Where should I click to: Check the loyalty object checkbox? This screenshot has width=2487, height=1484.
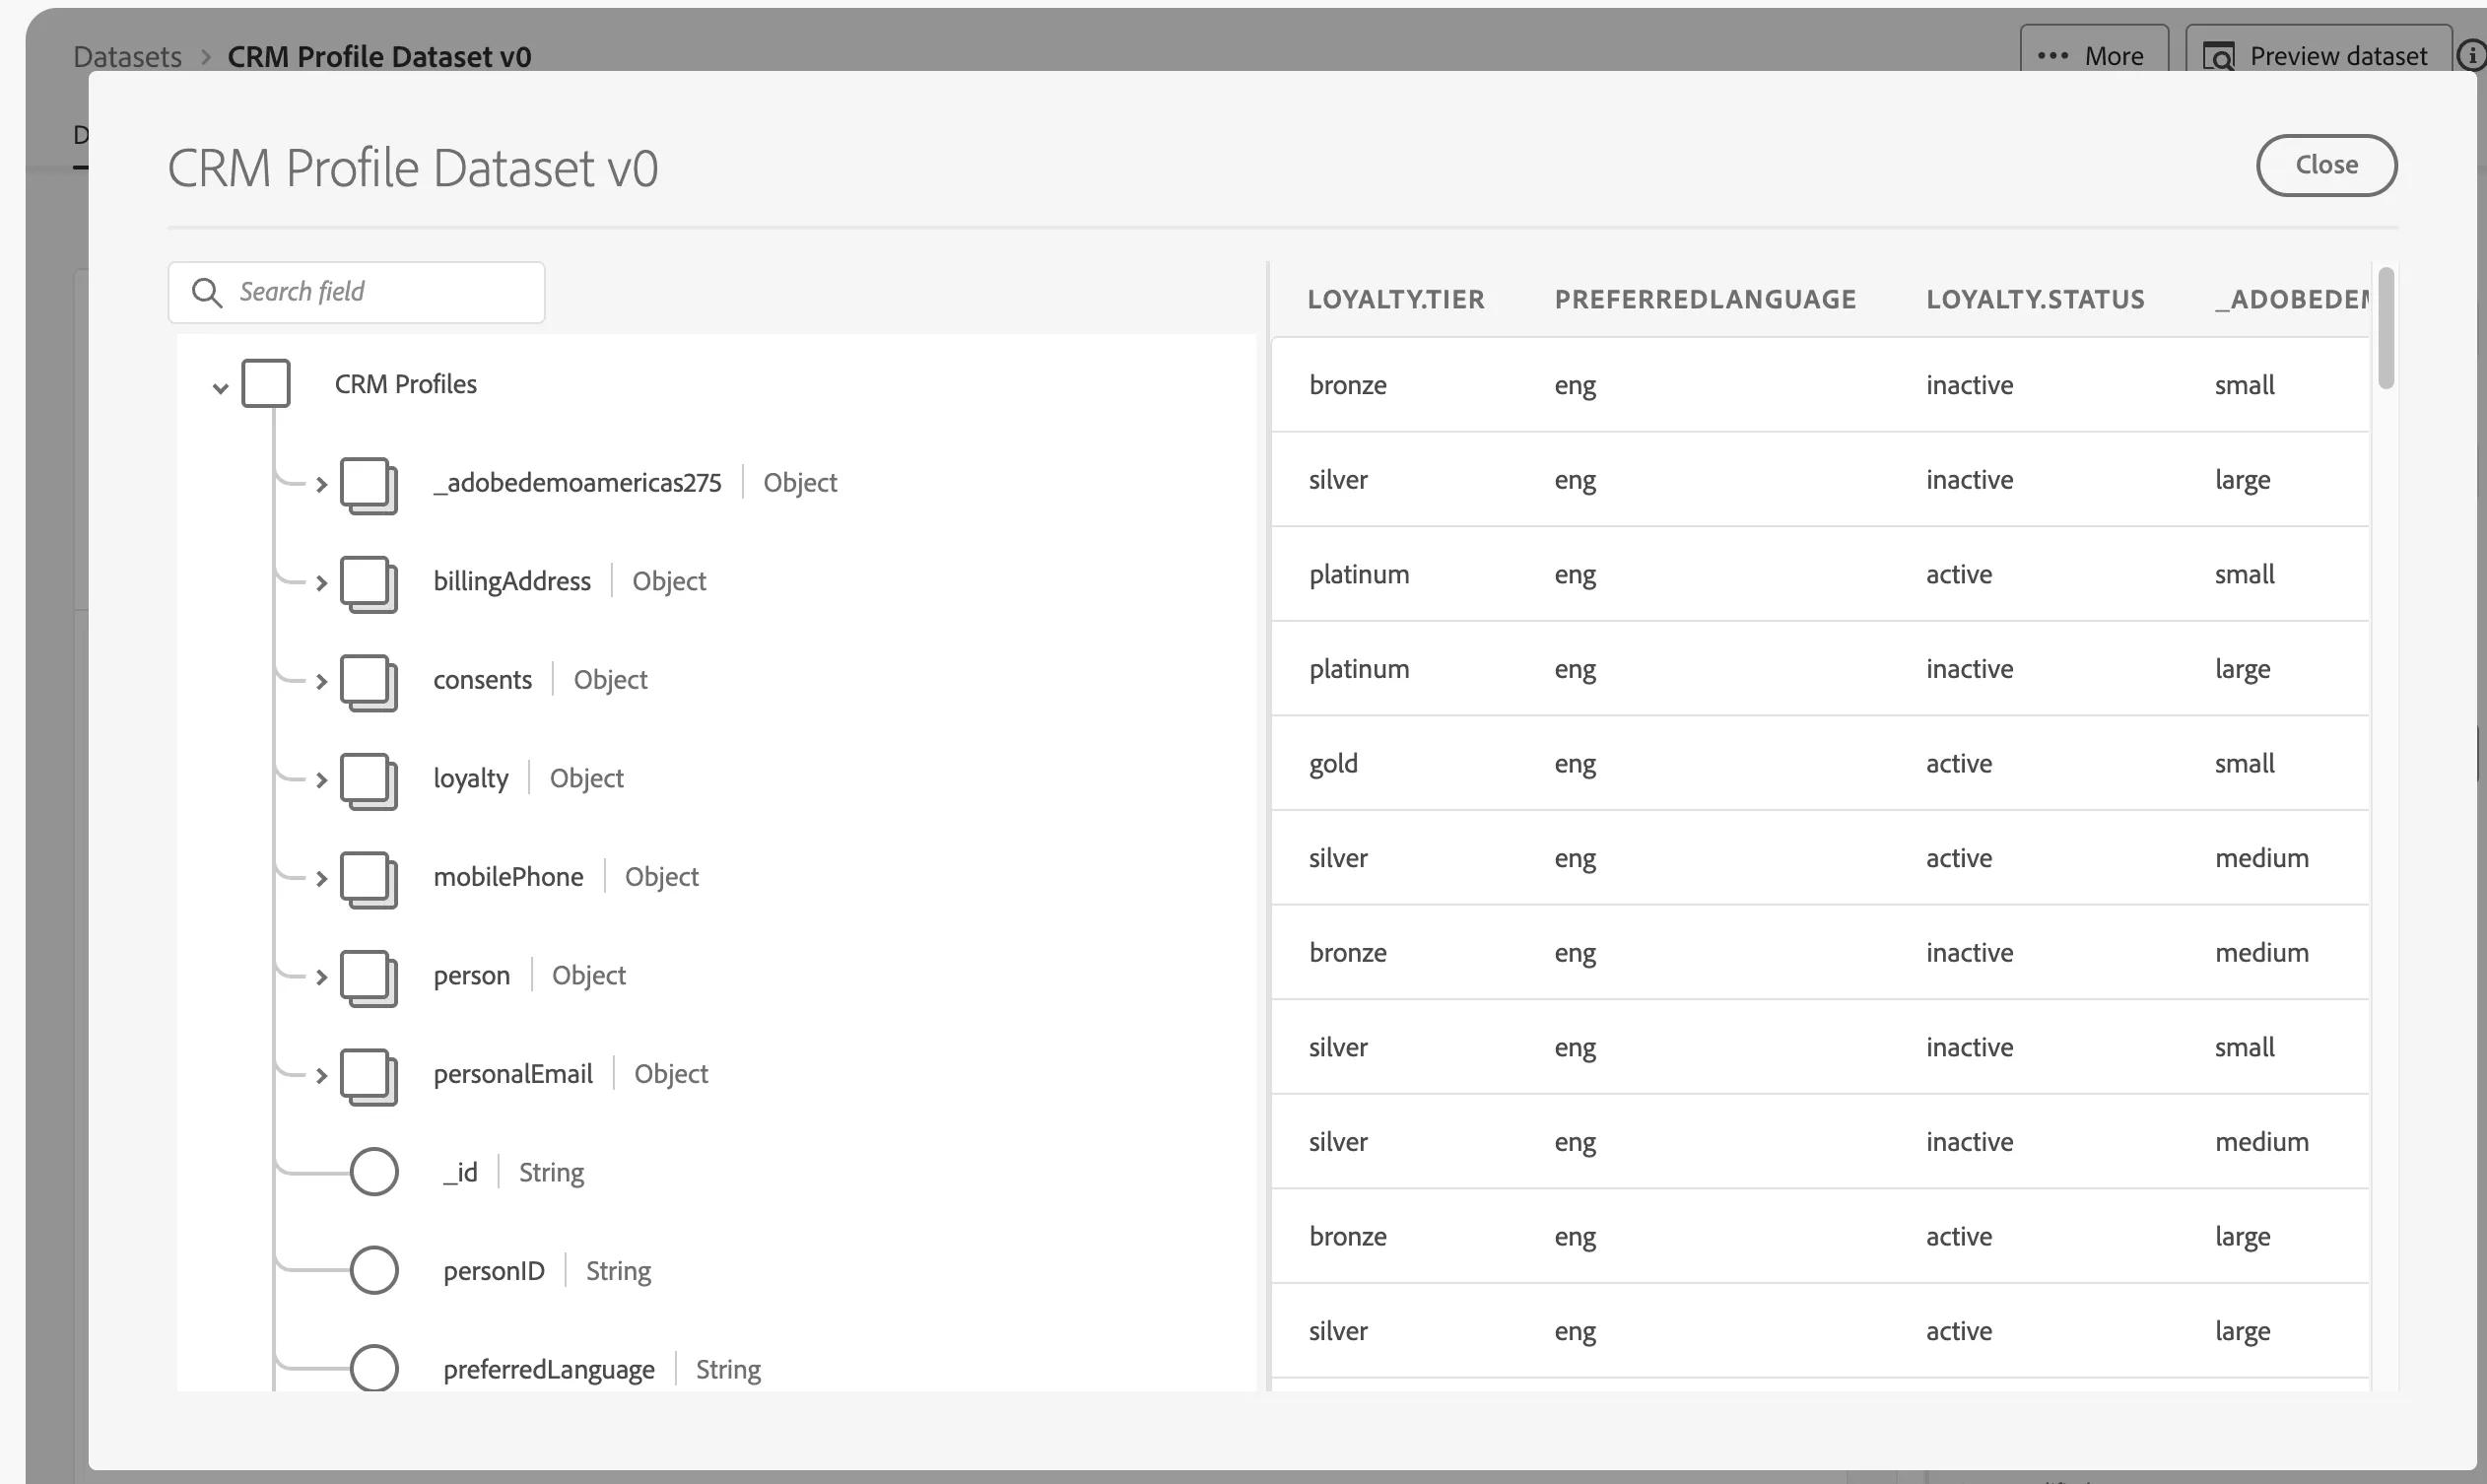(368, 781)
